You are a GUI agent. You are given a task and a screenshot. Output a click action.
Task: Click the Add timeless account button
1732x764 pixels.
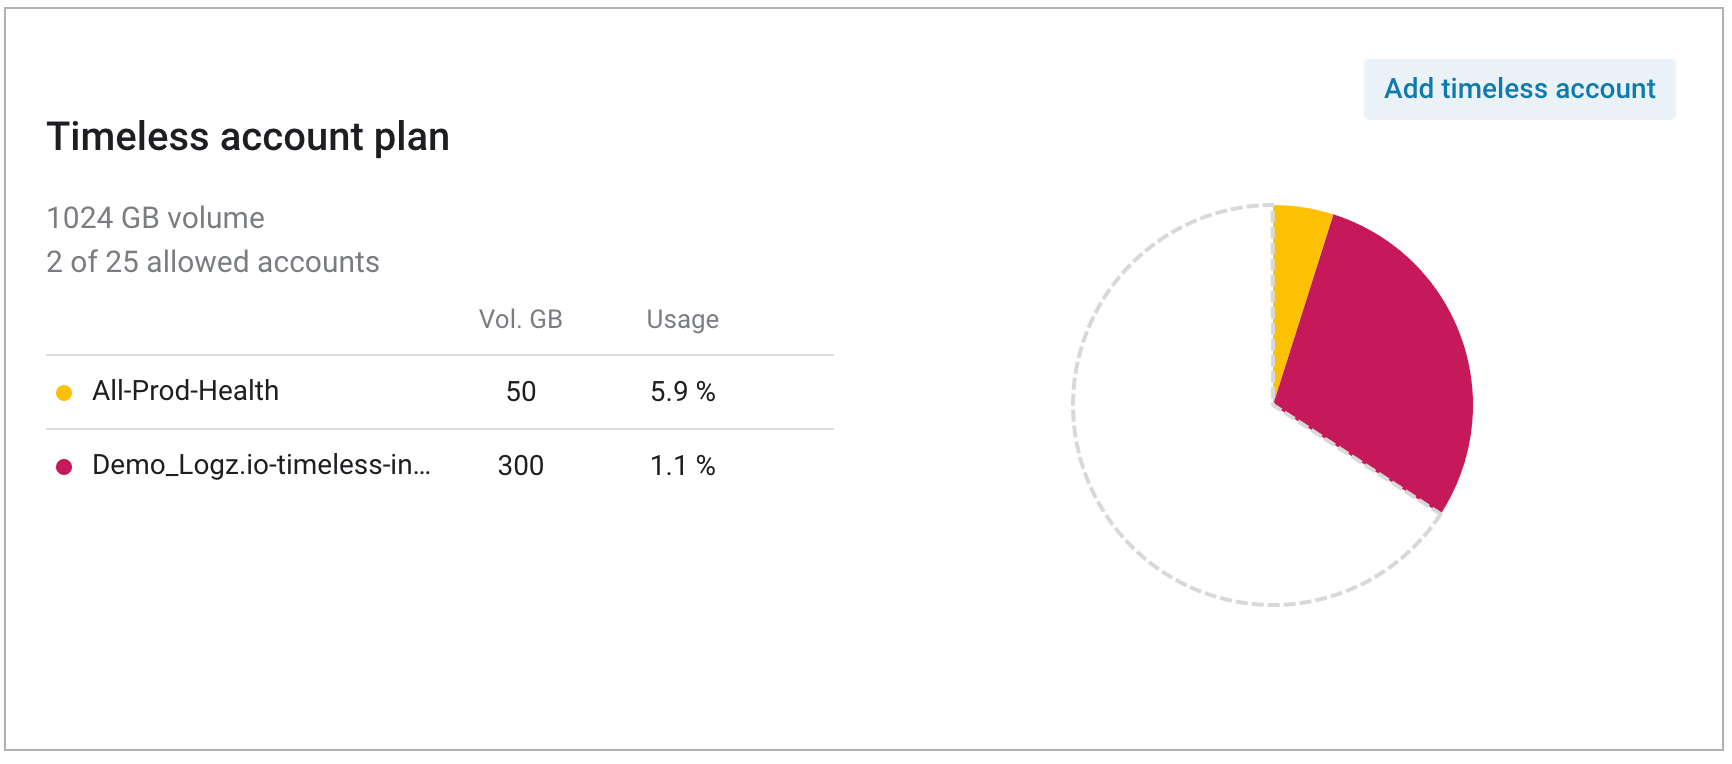pyautogui.click(x=1519, y=89)
